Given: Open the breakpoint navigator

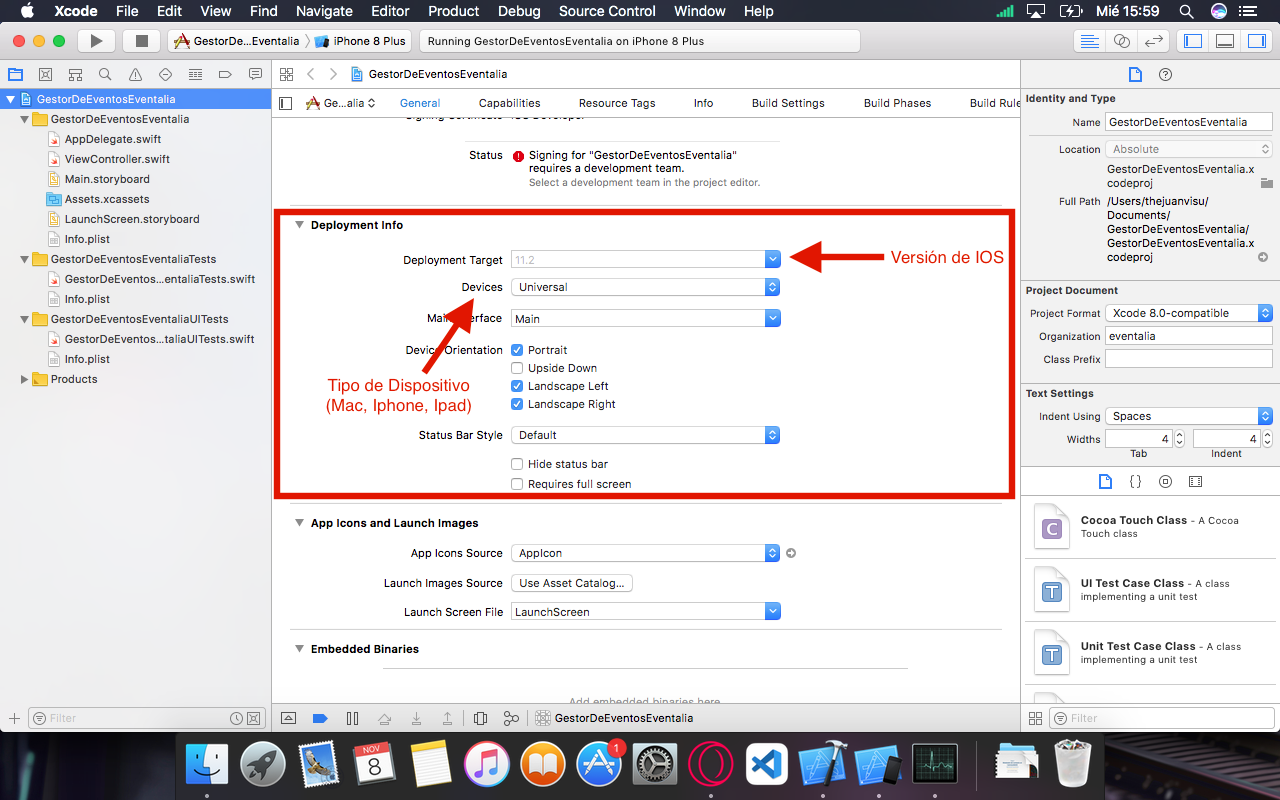Looking at the screenshot, I should coord(225,75).
